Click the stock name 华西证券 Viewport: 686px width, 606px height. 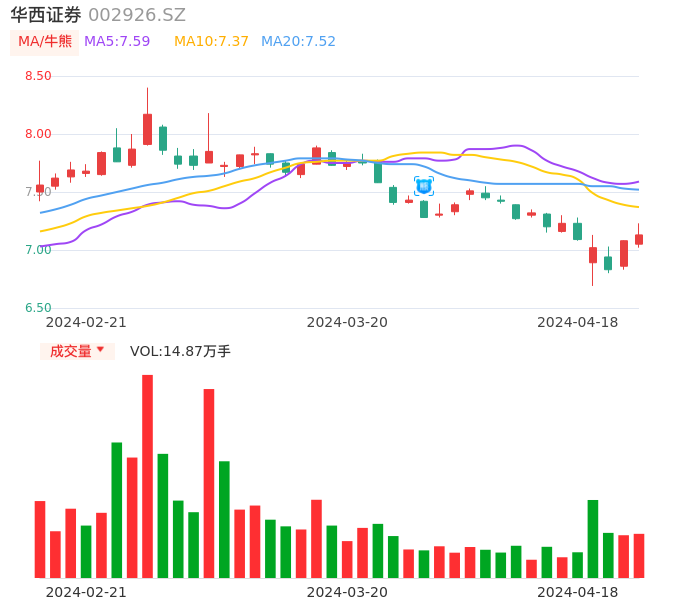click(x=46, y=15)
